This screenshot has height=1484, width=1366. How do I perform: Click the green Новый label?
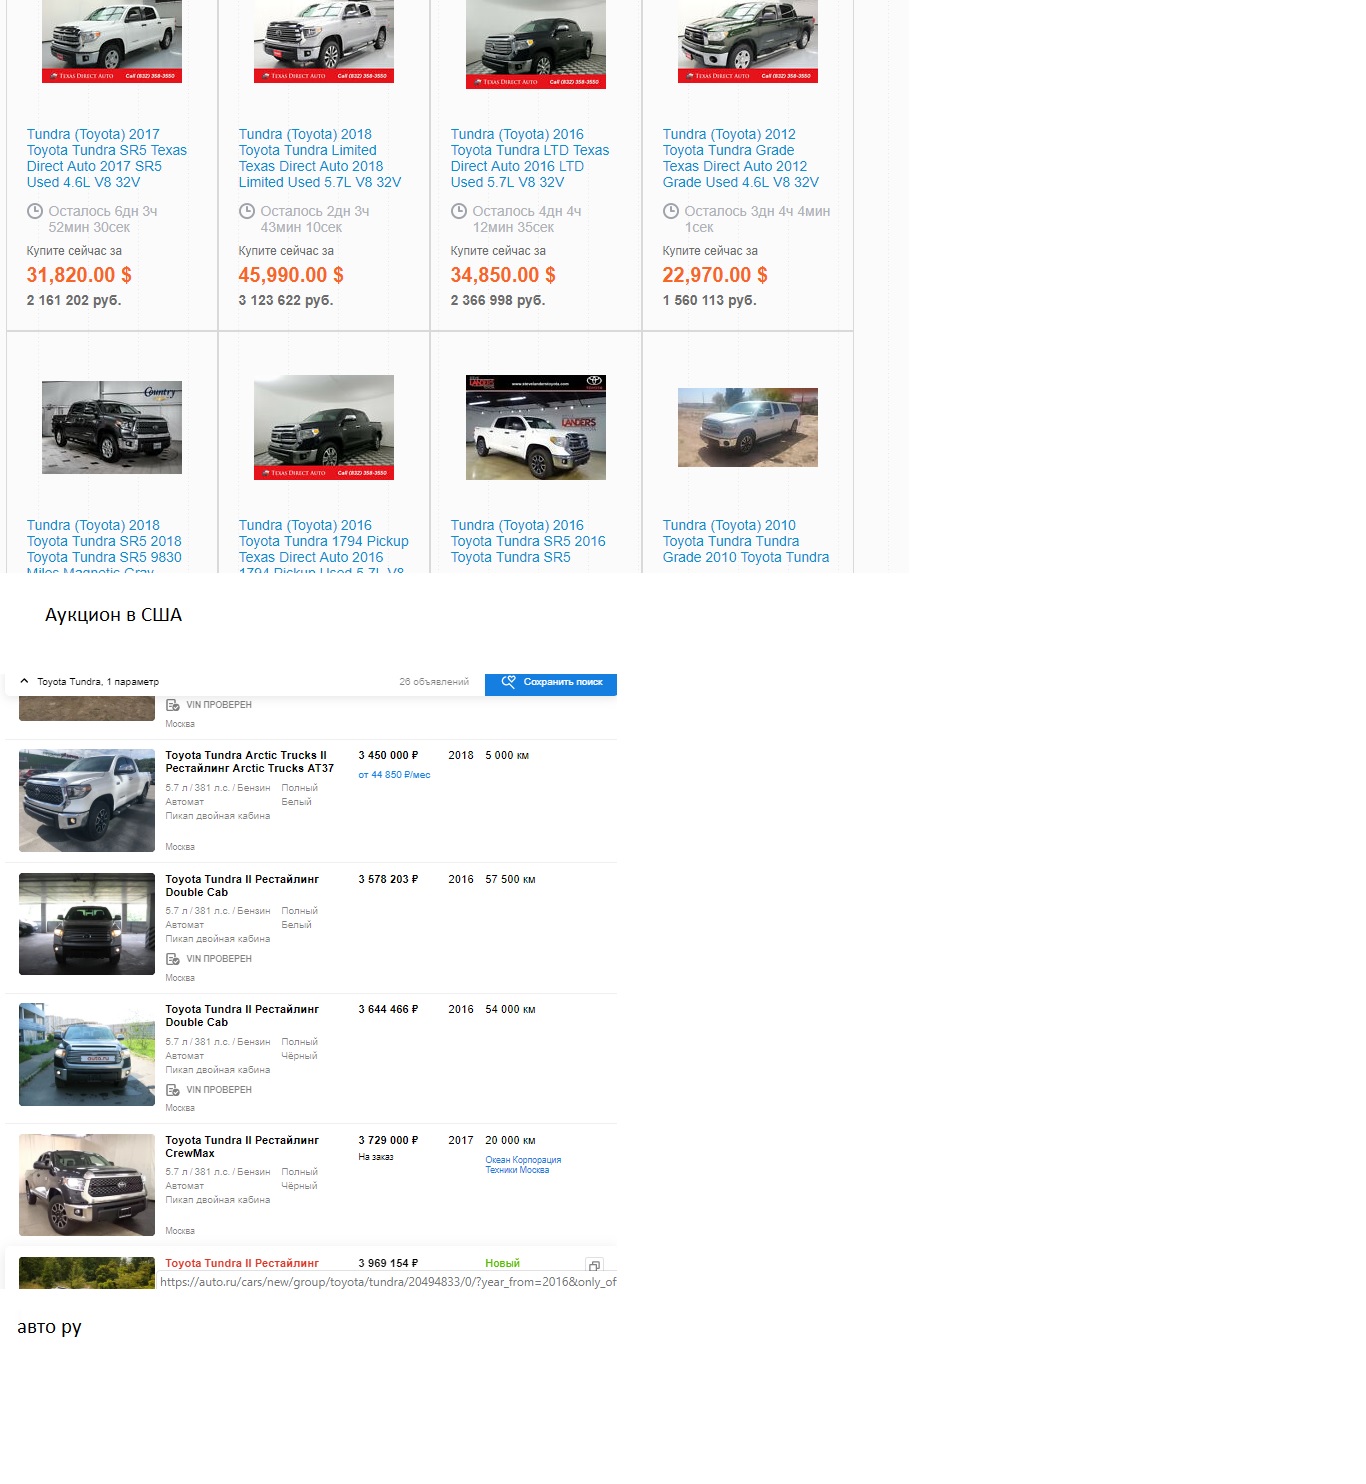pos(502,1264)
